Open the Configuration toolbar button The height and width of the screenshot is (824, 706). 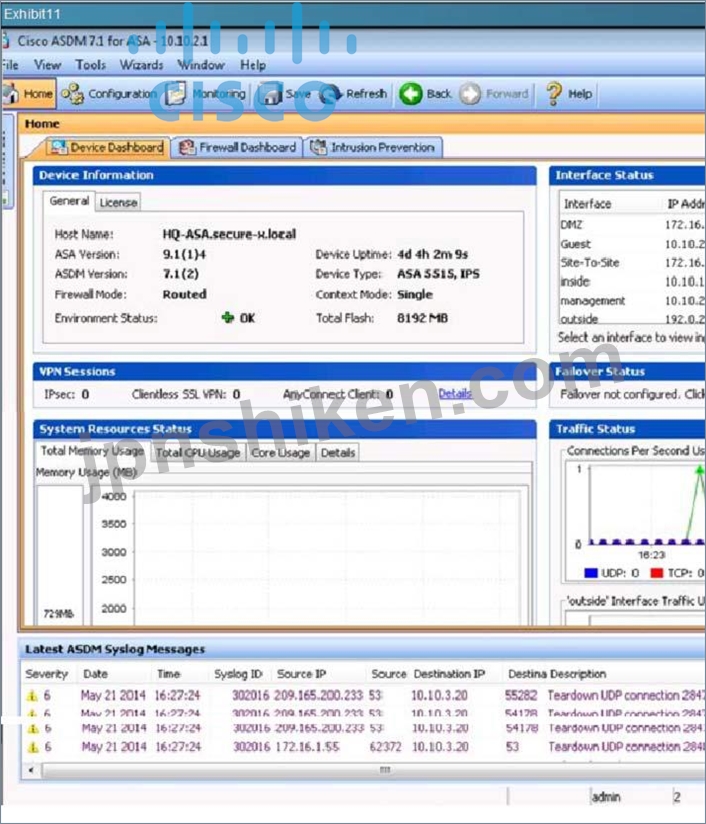click(x=109, y=94)
